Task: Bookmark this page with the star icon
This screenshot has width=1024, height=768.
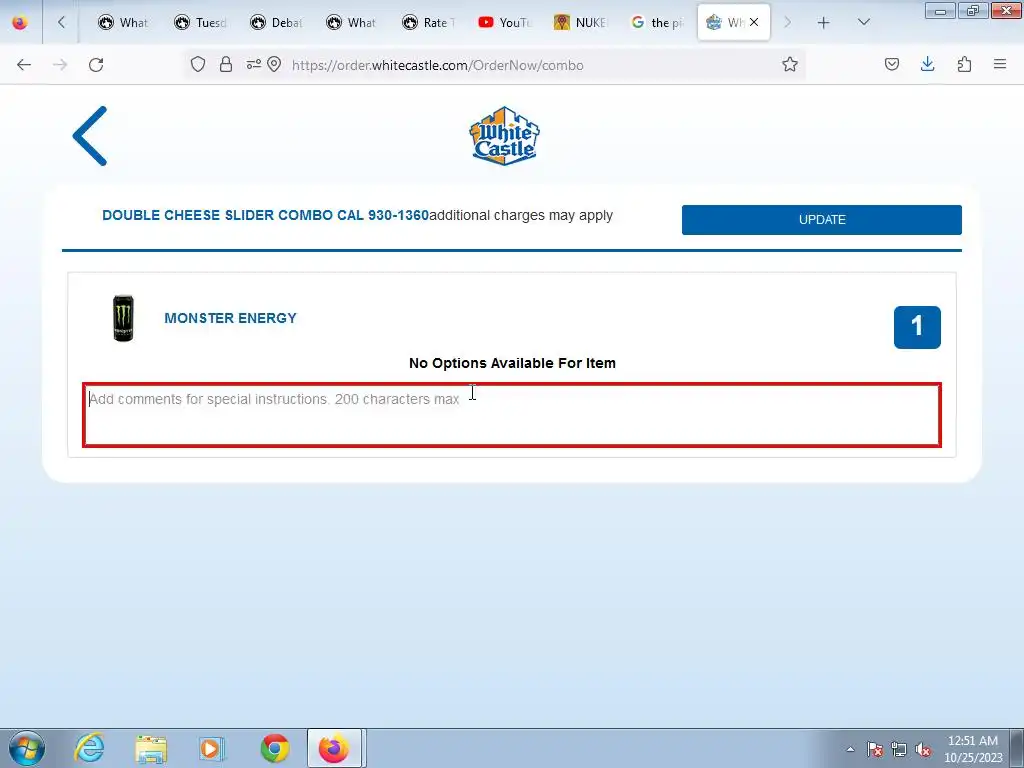Action: tap(790, 65)
